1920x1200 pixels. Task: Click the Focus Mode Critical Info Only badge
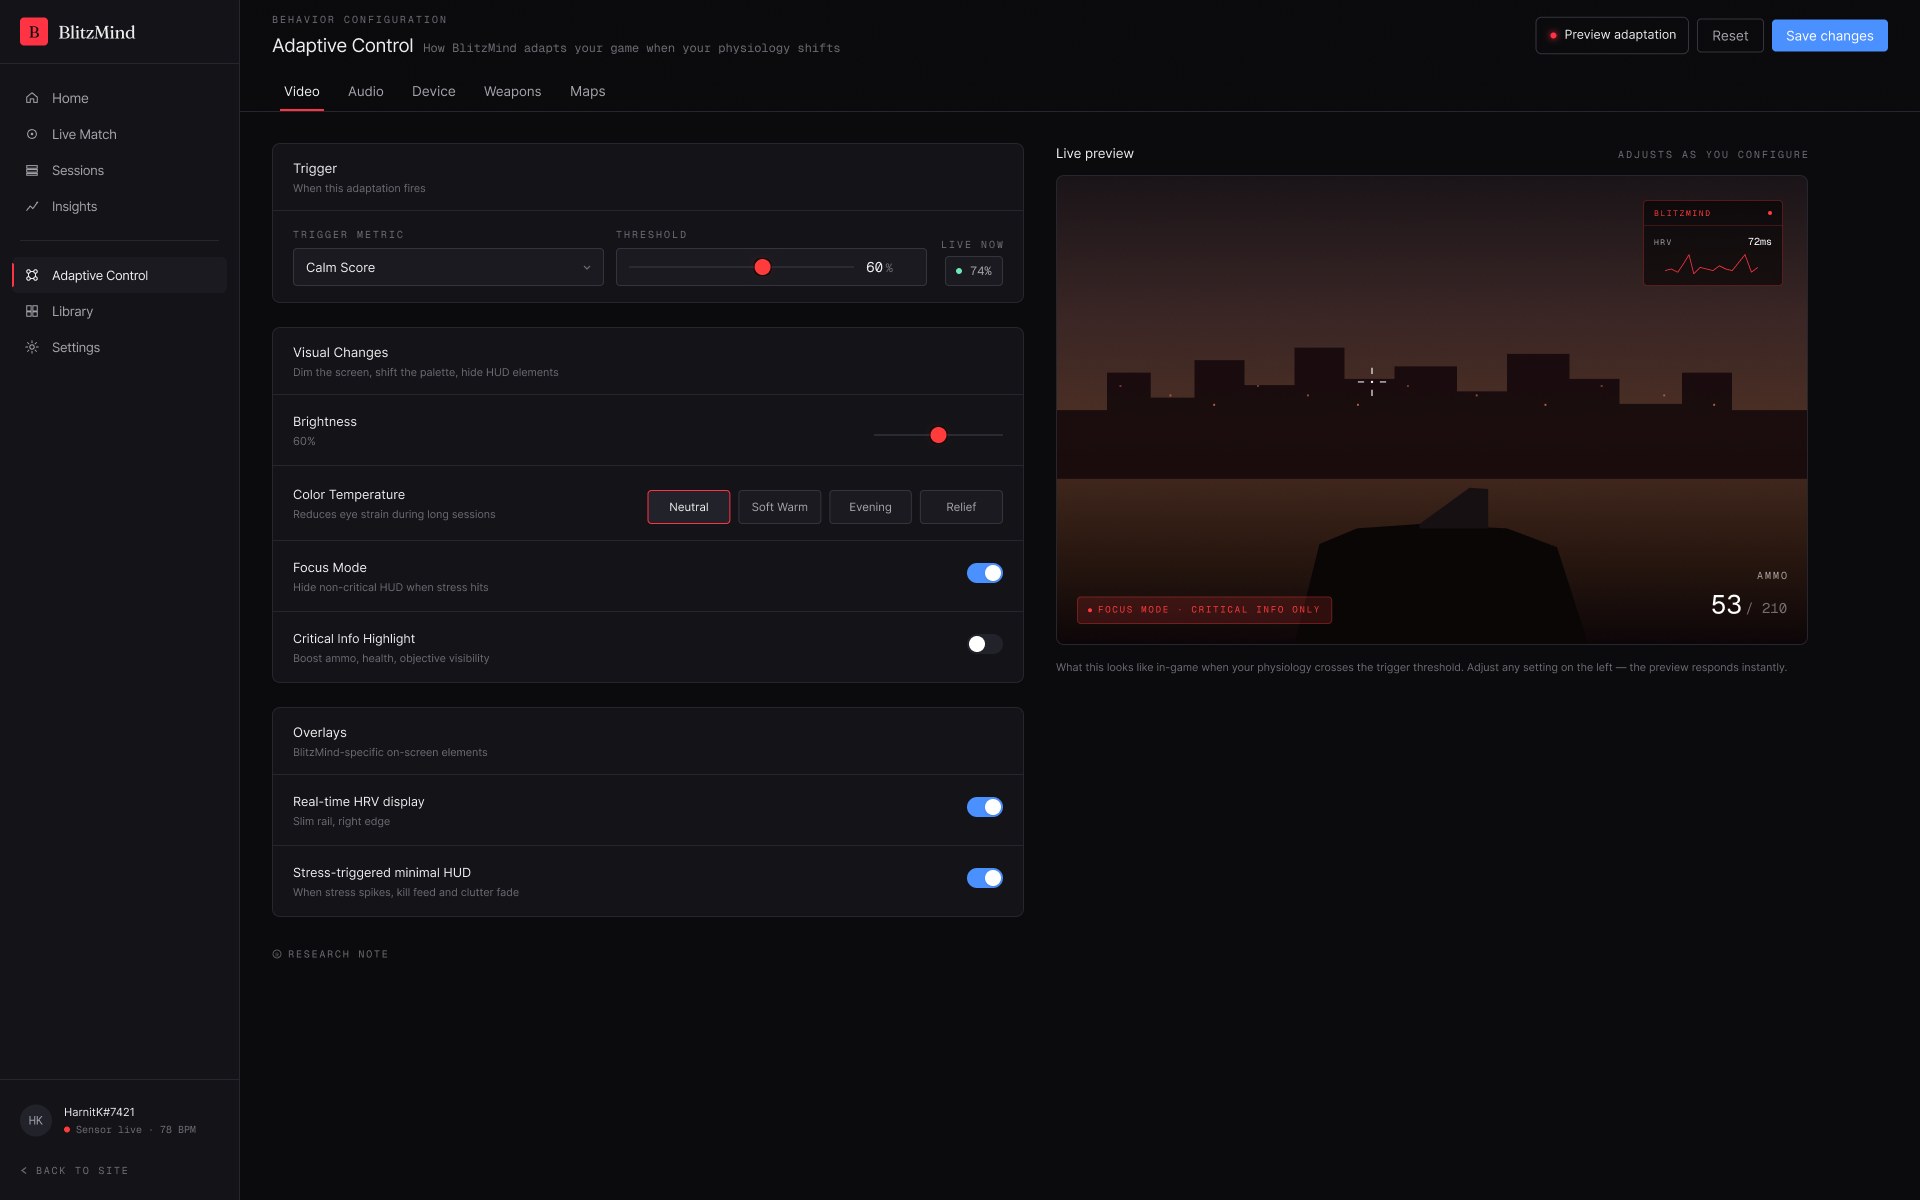click(1204, 610)
